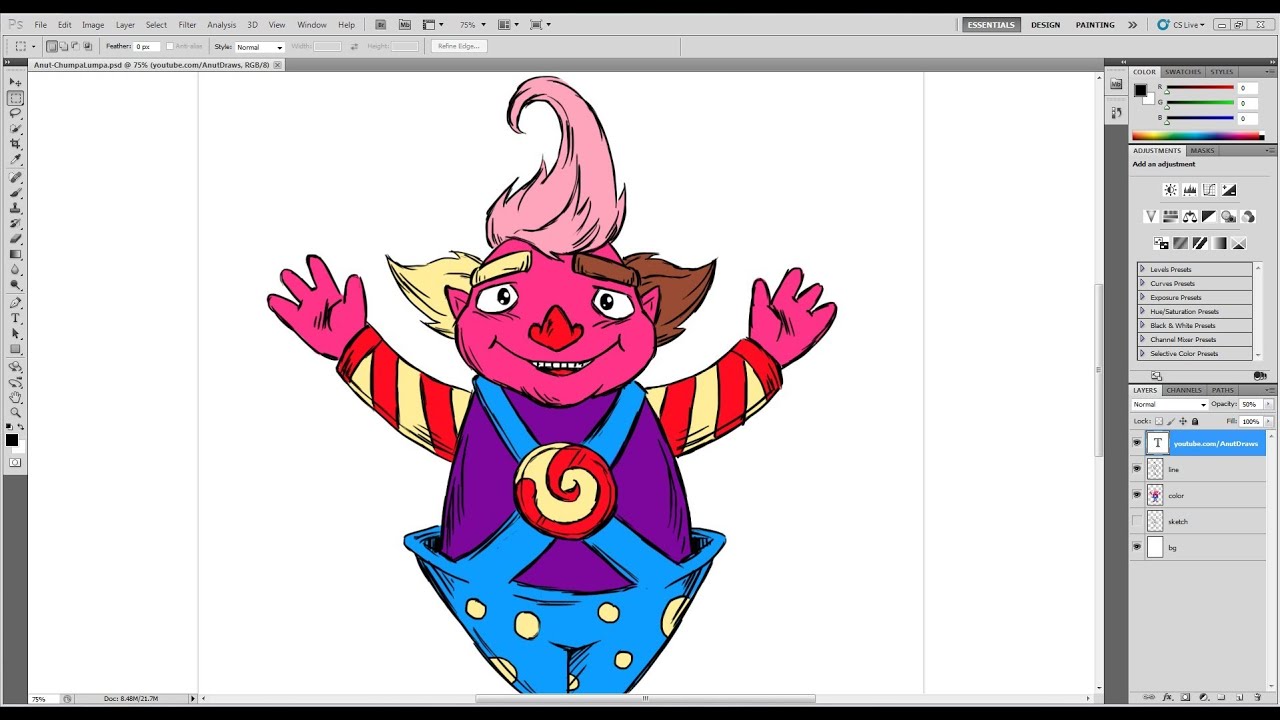
Task: Open the Filter menu
Action: [x=187, y=24]
